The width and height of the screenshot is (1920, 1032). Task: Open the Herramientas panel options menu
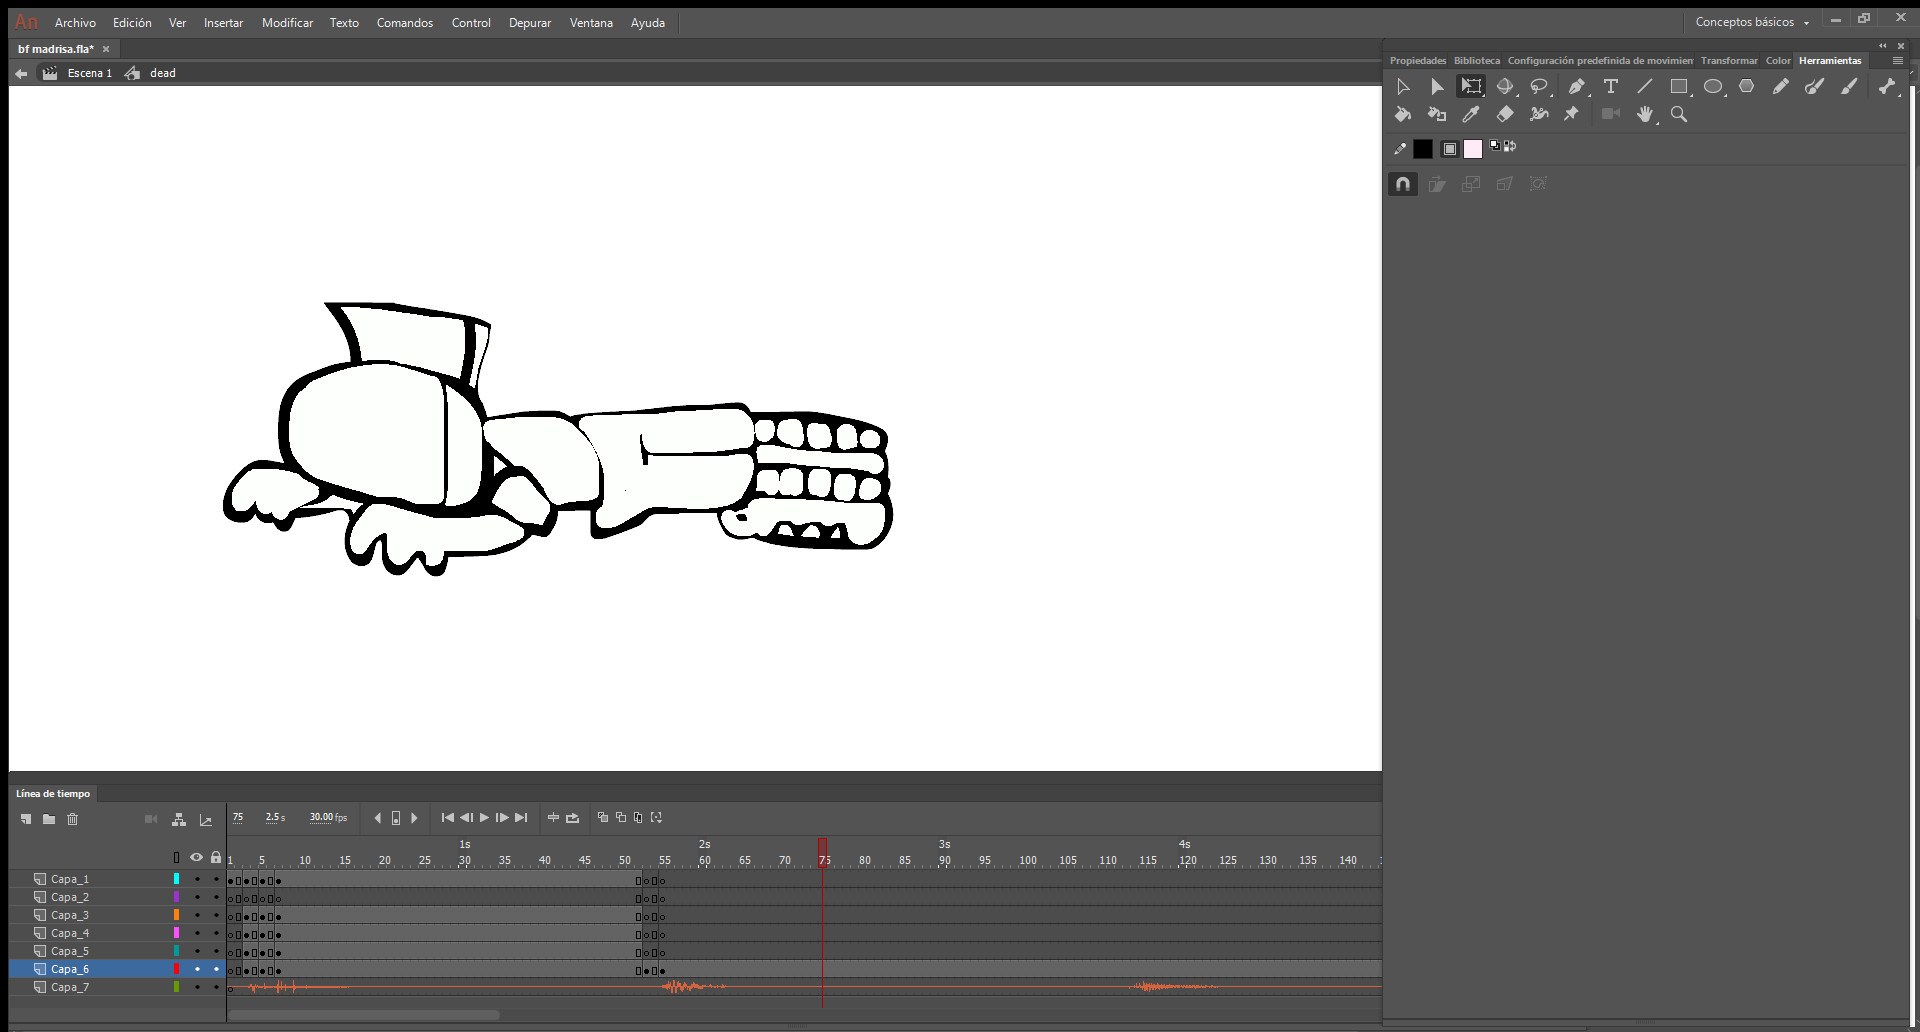[x=1897, y=61]
